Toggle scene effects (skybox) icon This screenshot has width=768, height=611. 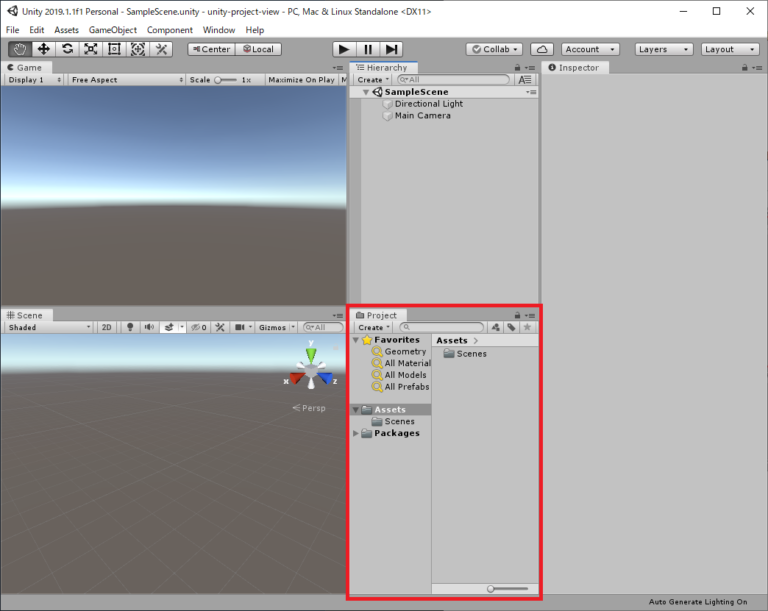click(169, 327)
